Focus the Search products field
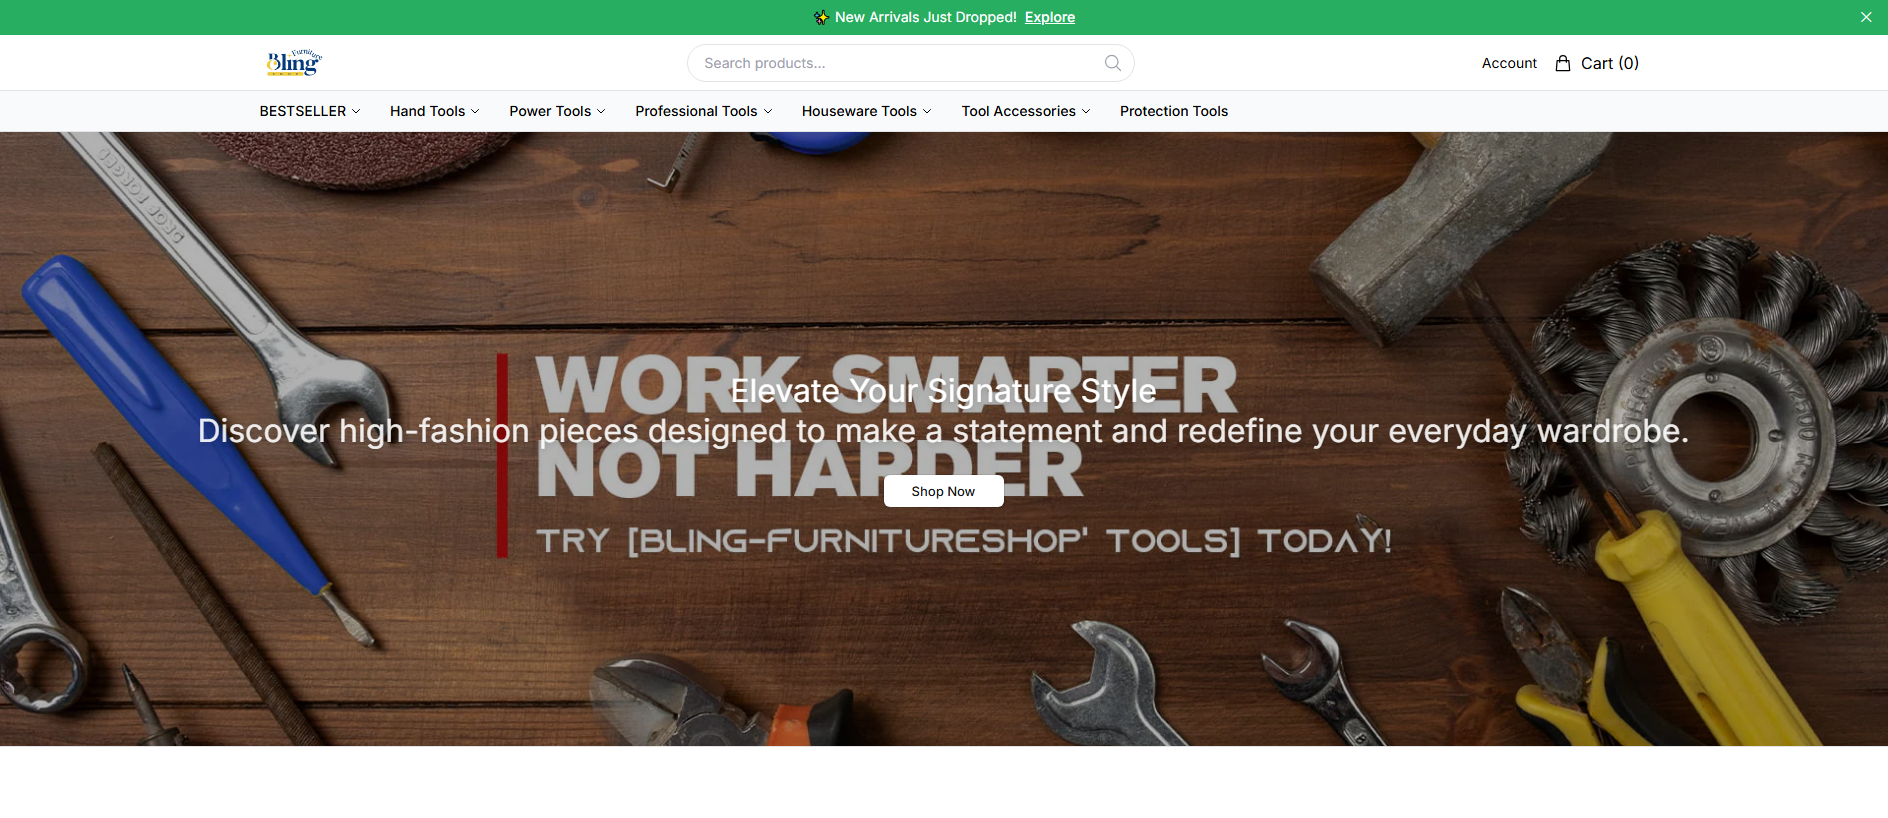 (910, 63)
